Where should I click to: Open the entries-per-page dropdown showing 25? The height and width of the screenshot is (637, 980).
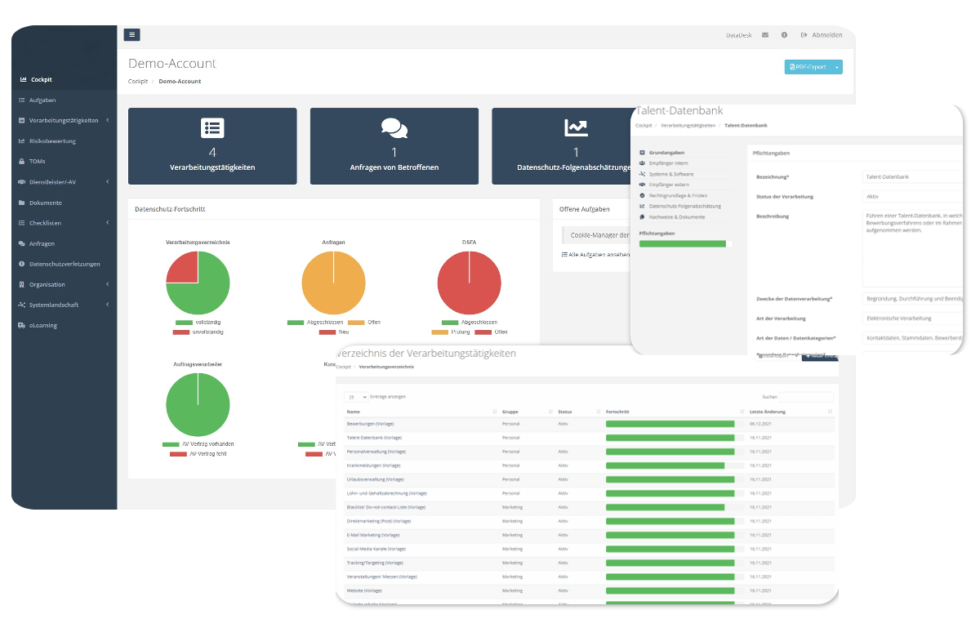pos(358,396)
